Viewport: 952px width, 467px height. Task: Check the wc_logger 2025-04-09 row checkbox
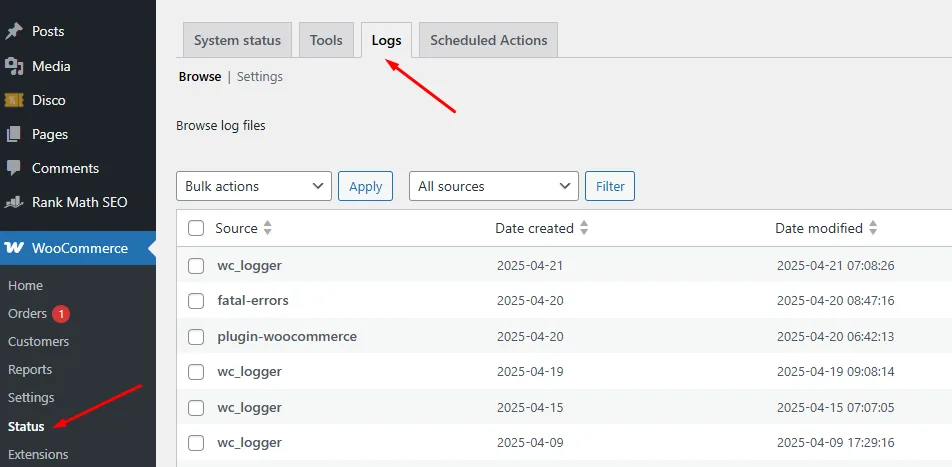(x=196, y=443)
